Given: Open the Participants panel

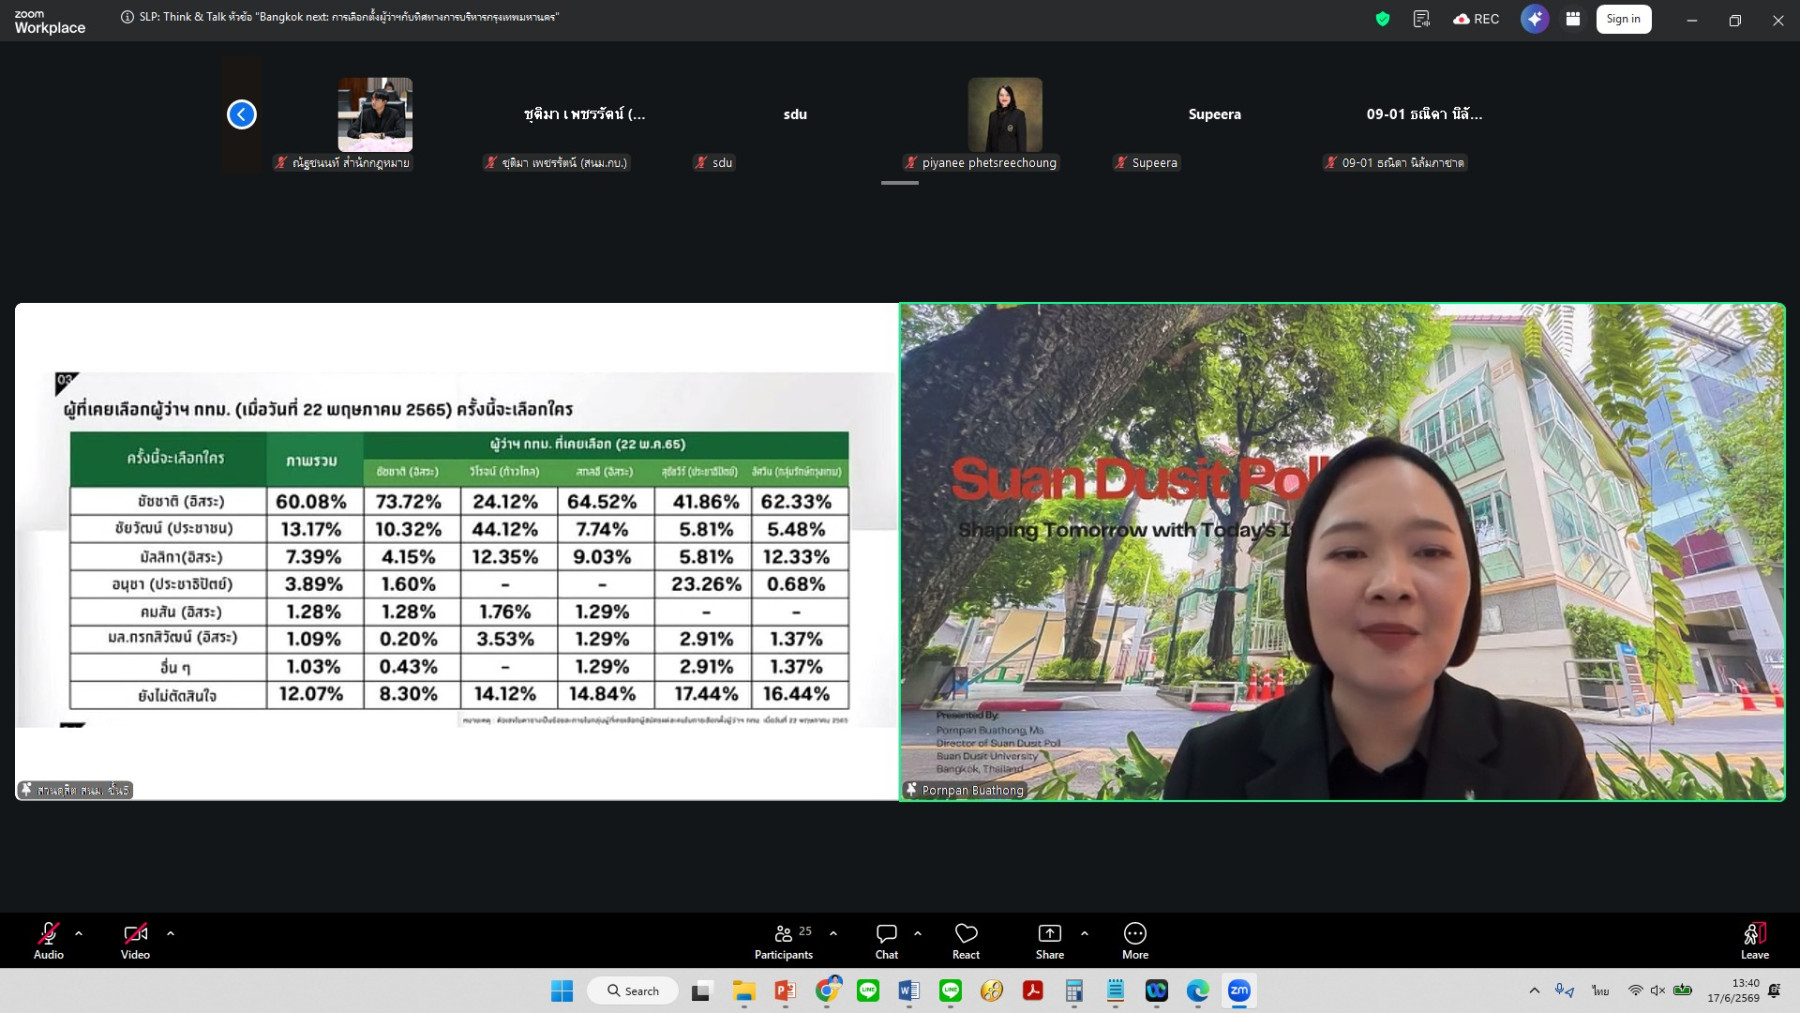Looking at the screenshot, I should [x=783, y=940].
